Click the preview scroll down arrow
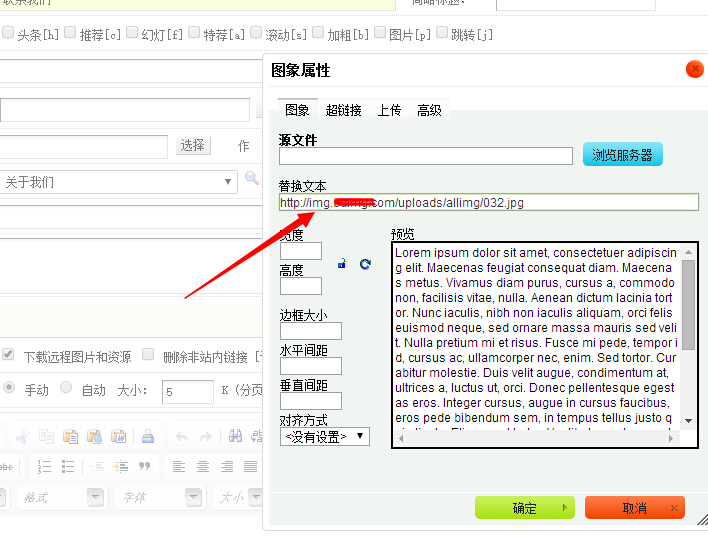The width and height of the screenshot is (708, 544). [x=688, y=421]
